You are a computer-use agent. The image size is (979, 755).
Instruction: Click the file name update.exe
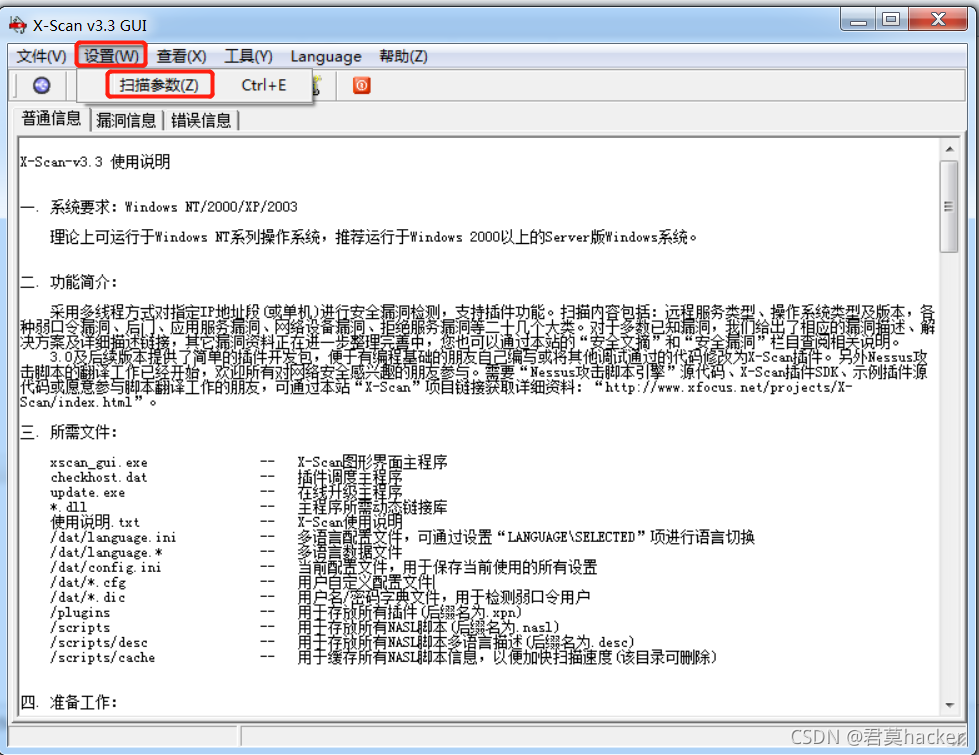(x=87, y=493)
